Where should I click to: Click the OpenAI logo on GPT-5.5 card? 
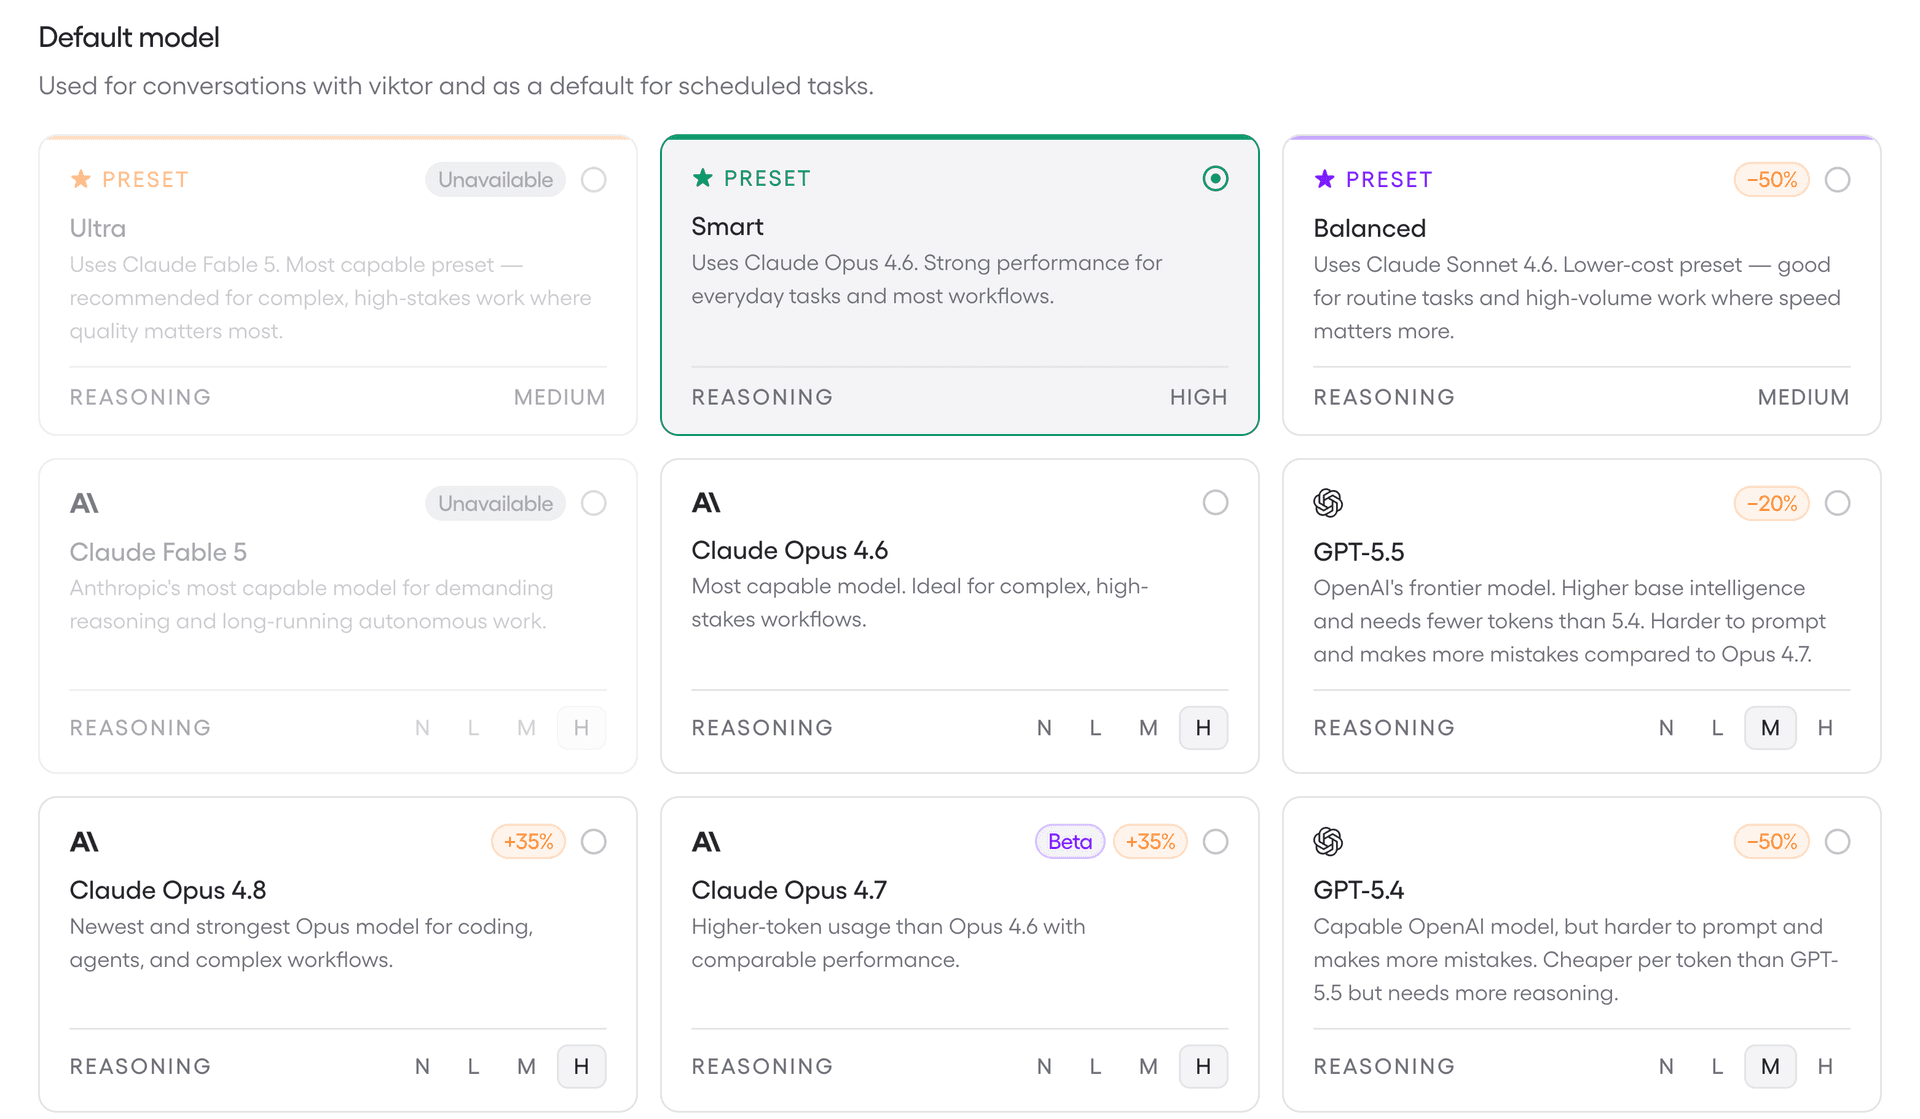point(1328,503)
